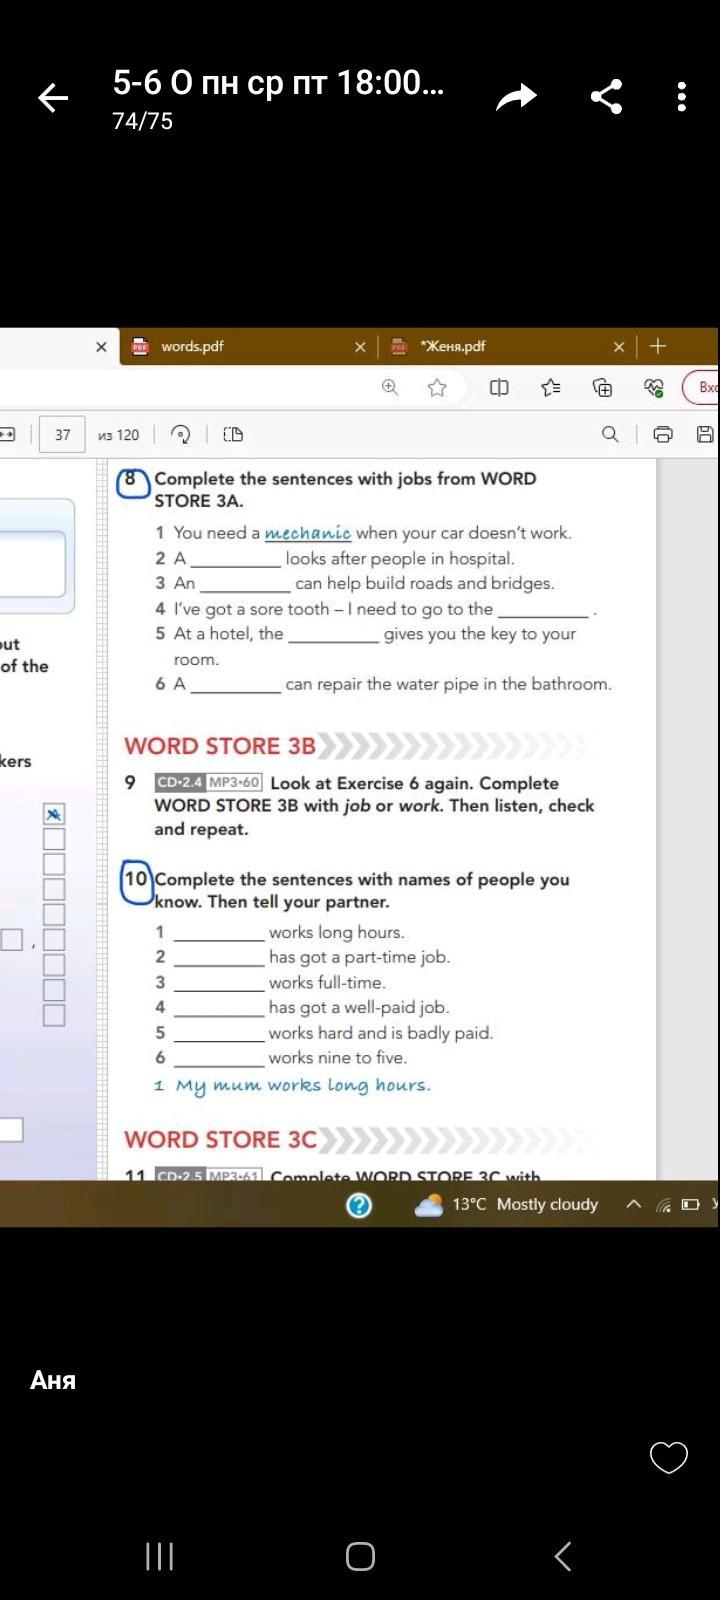Image resolution: width=720 pixels, height=1600 pixels.
Task: Click 'works nine to five.' line
Action: 338,1057
